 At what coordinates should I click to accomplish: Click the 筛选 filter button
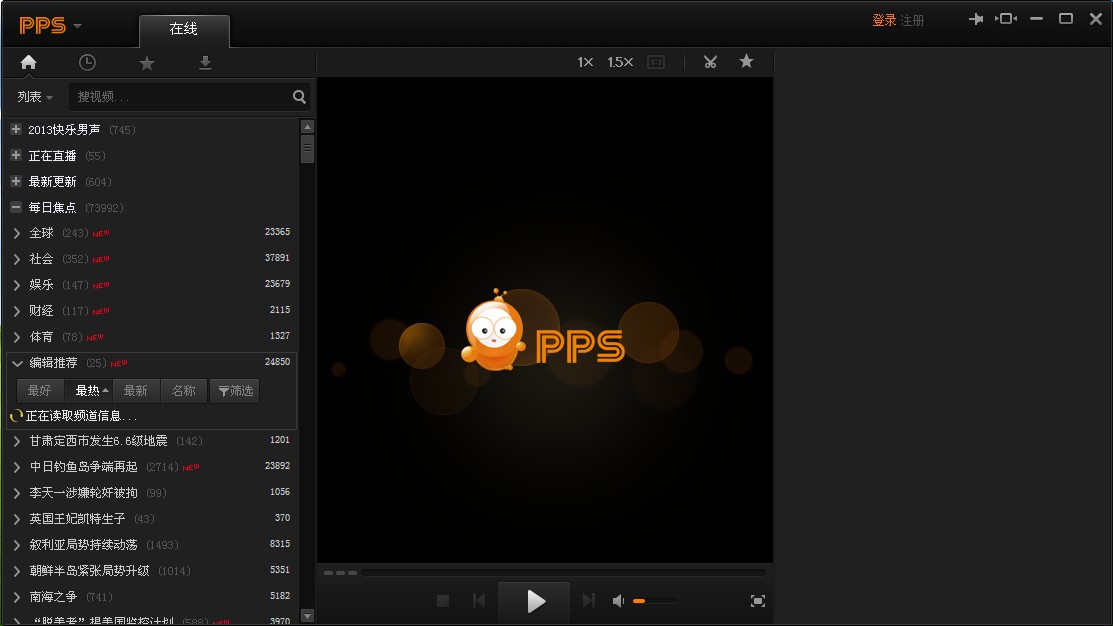coord(235,391)
